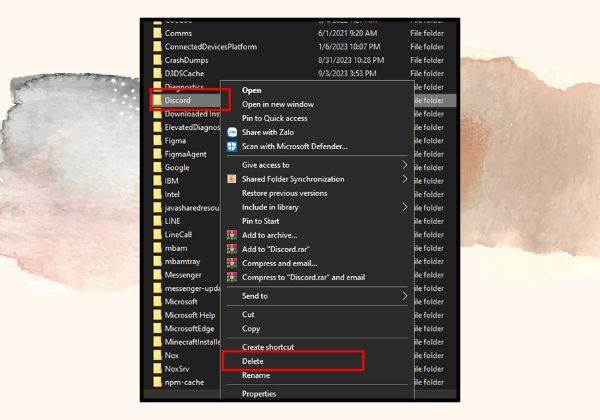The height and width of the screenshot is (420, 600).
Task: Click the date 6/1/2021 9:20 AM
Action: coord(347,33)
